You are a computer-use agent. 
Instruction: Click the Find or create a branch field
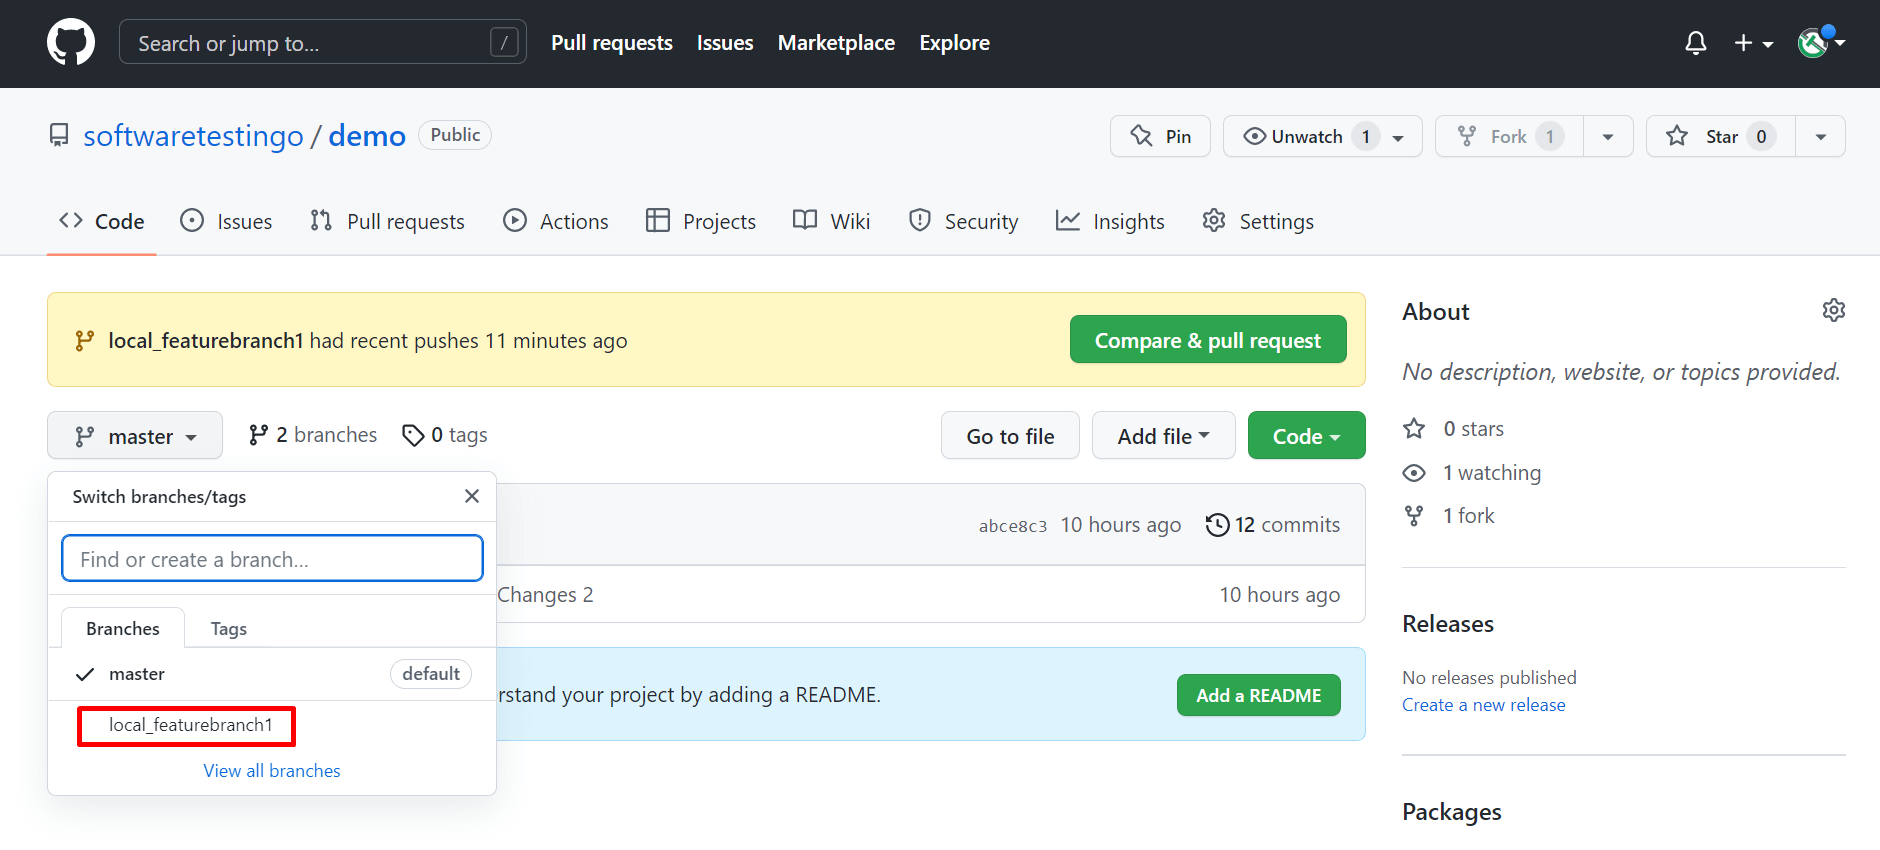click(272, 559)
